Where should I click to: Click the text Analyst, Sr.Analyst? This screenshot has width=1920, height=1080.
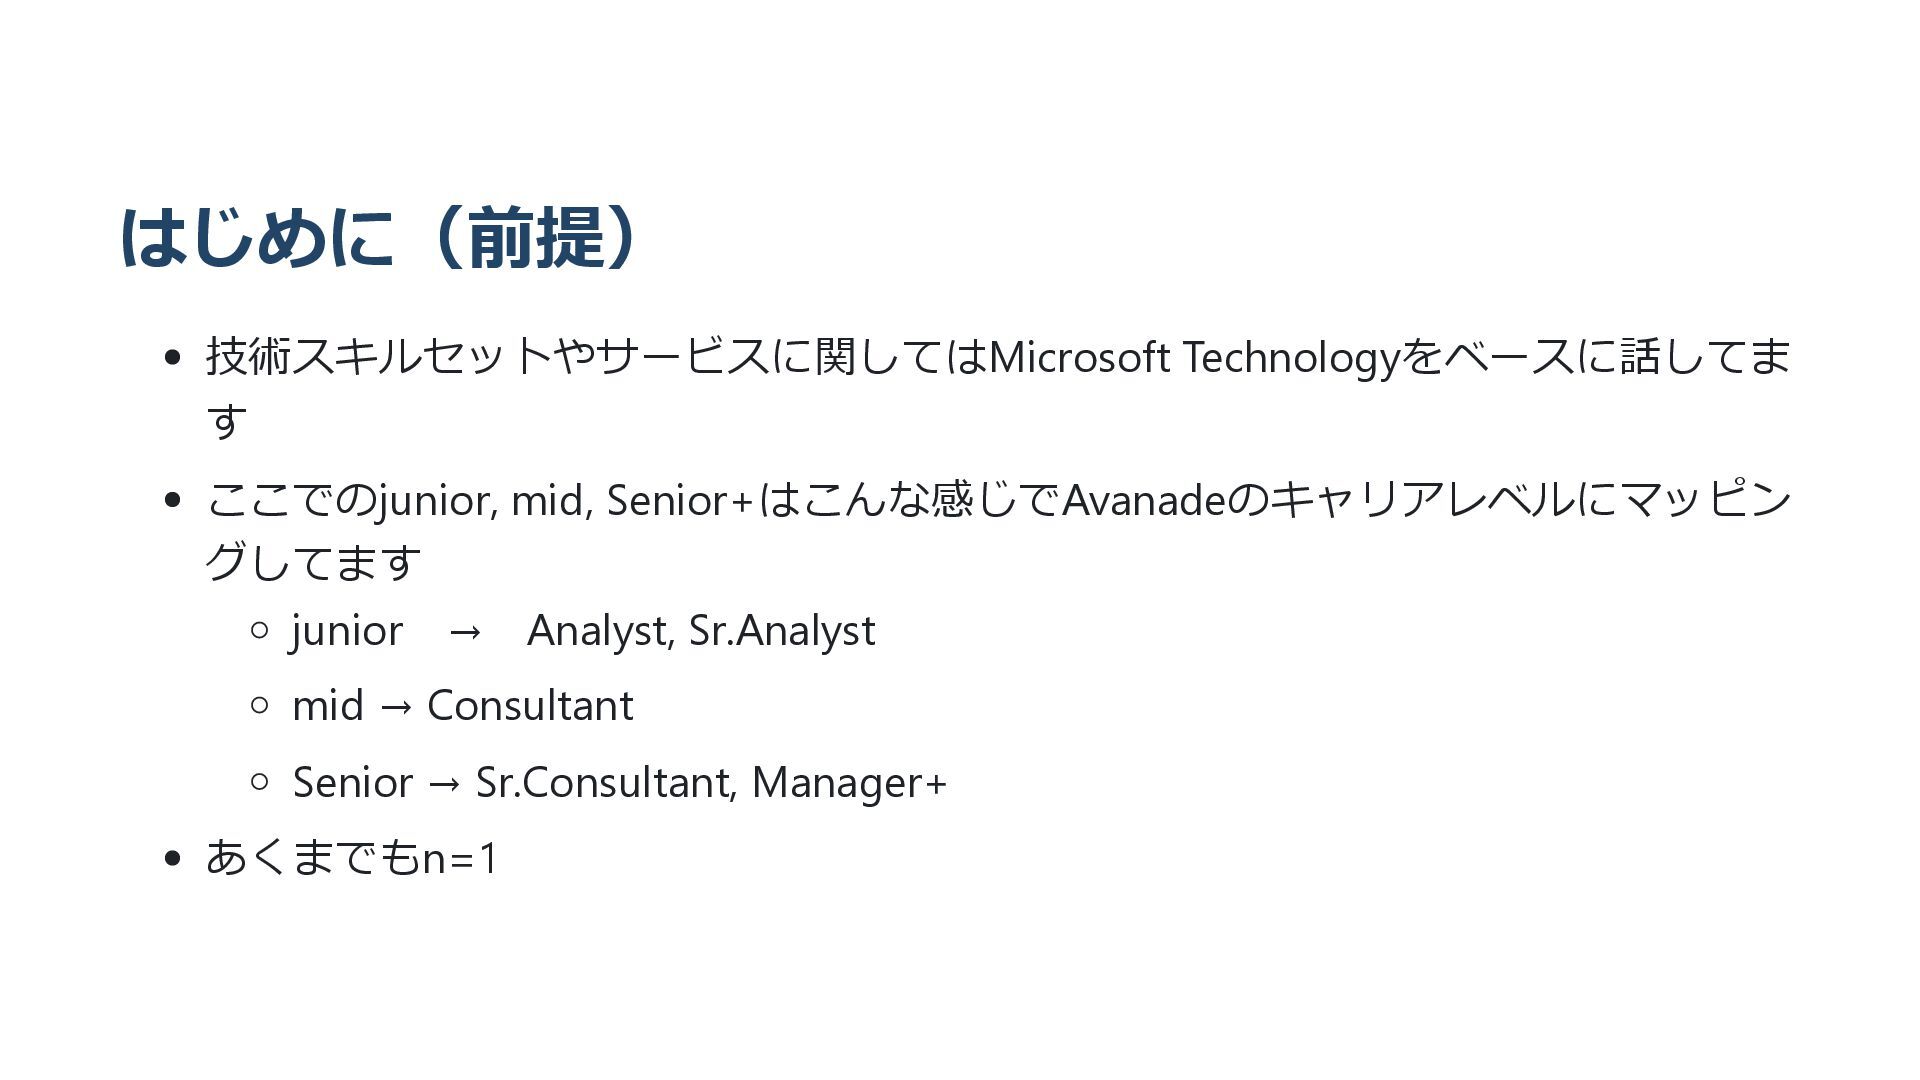701,630
